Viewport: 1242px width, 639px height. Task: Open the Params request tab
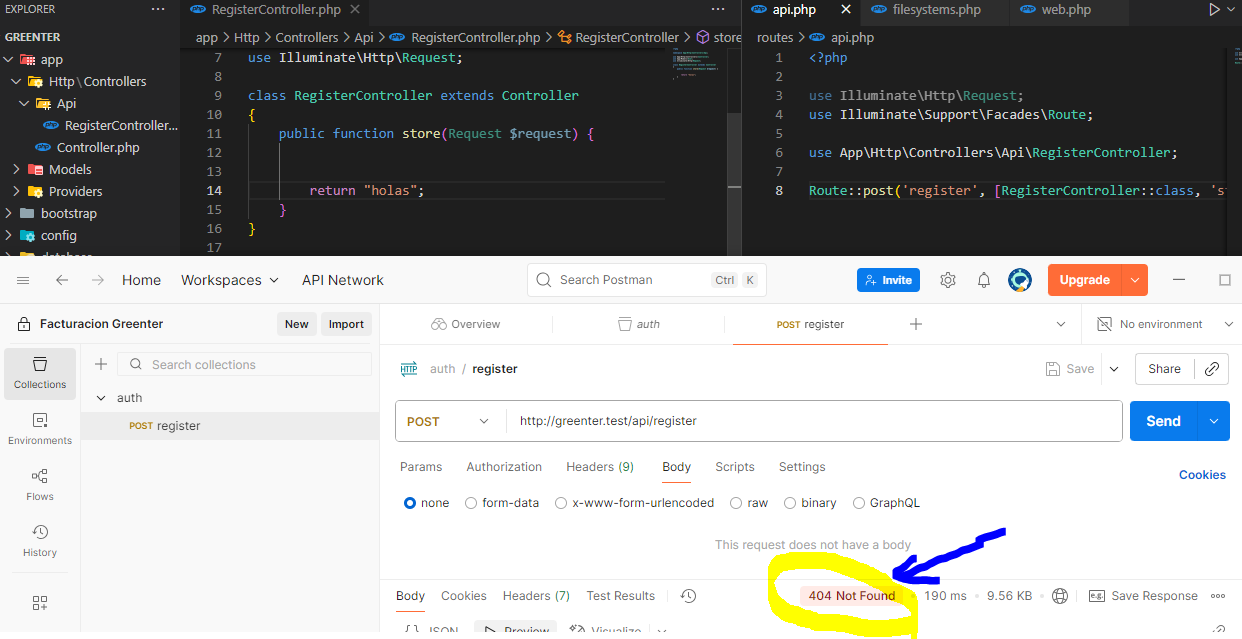point(421,467)
